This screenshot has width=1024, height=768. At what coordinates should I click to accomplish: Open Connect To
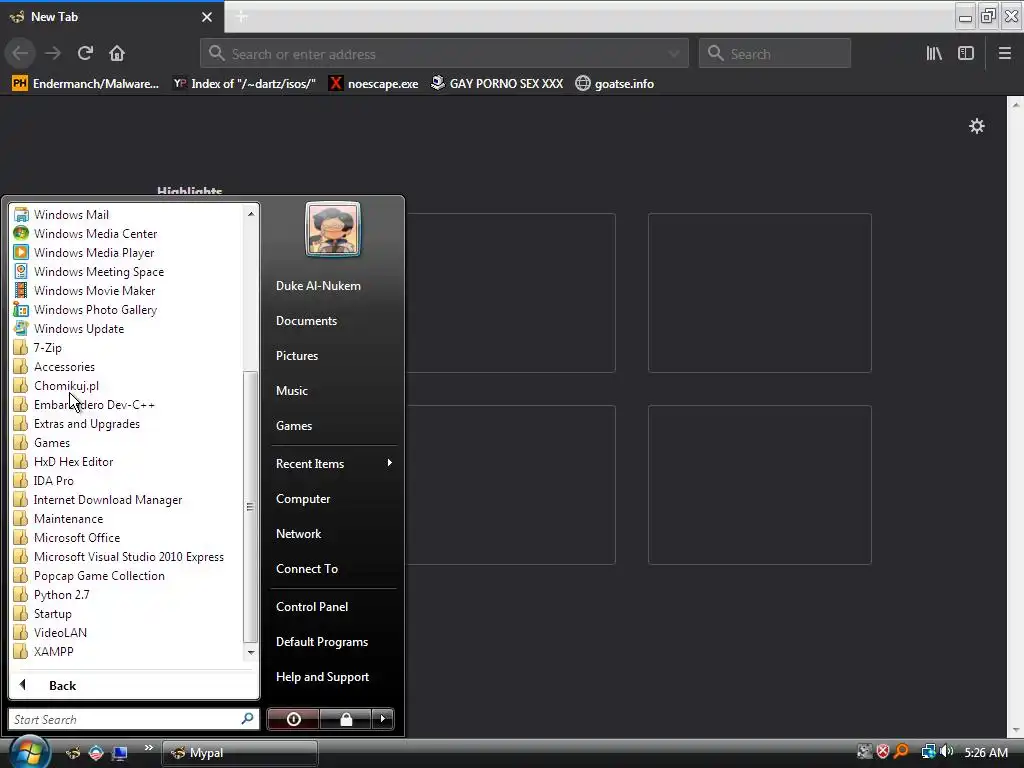click(x=307, y=568)
